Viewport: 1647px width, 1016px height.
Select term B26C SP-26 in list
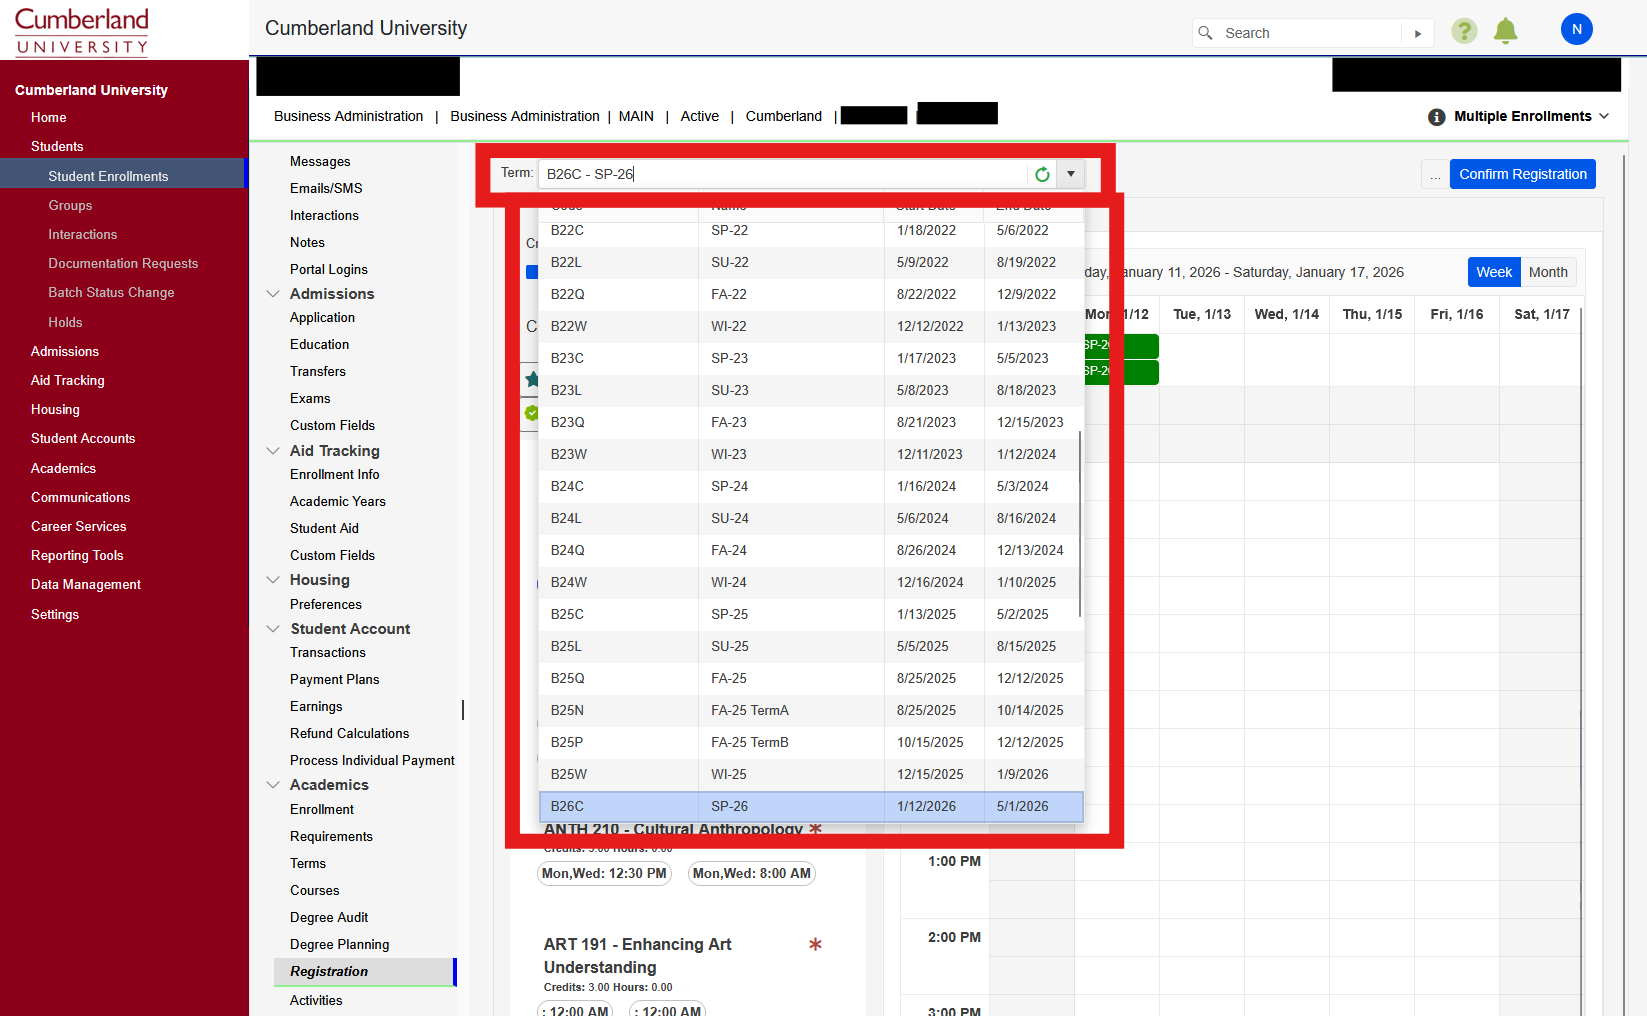[811, 806]
